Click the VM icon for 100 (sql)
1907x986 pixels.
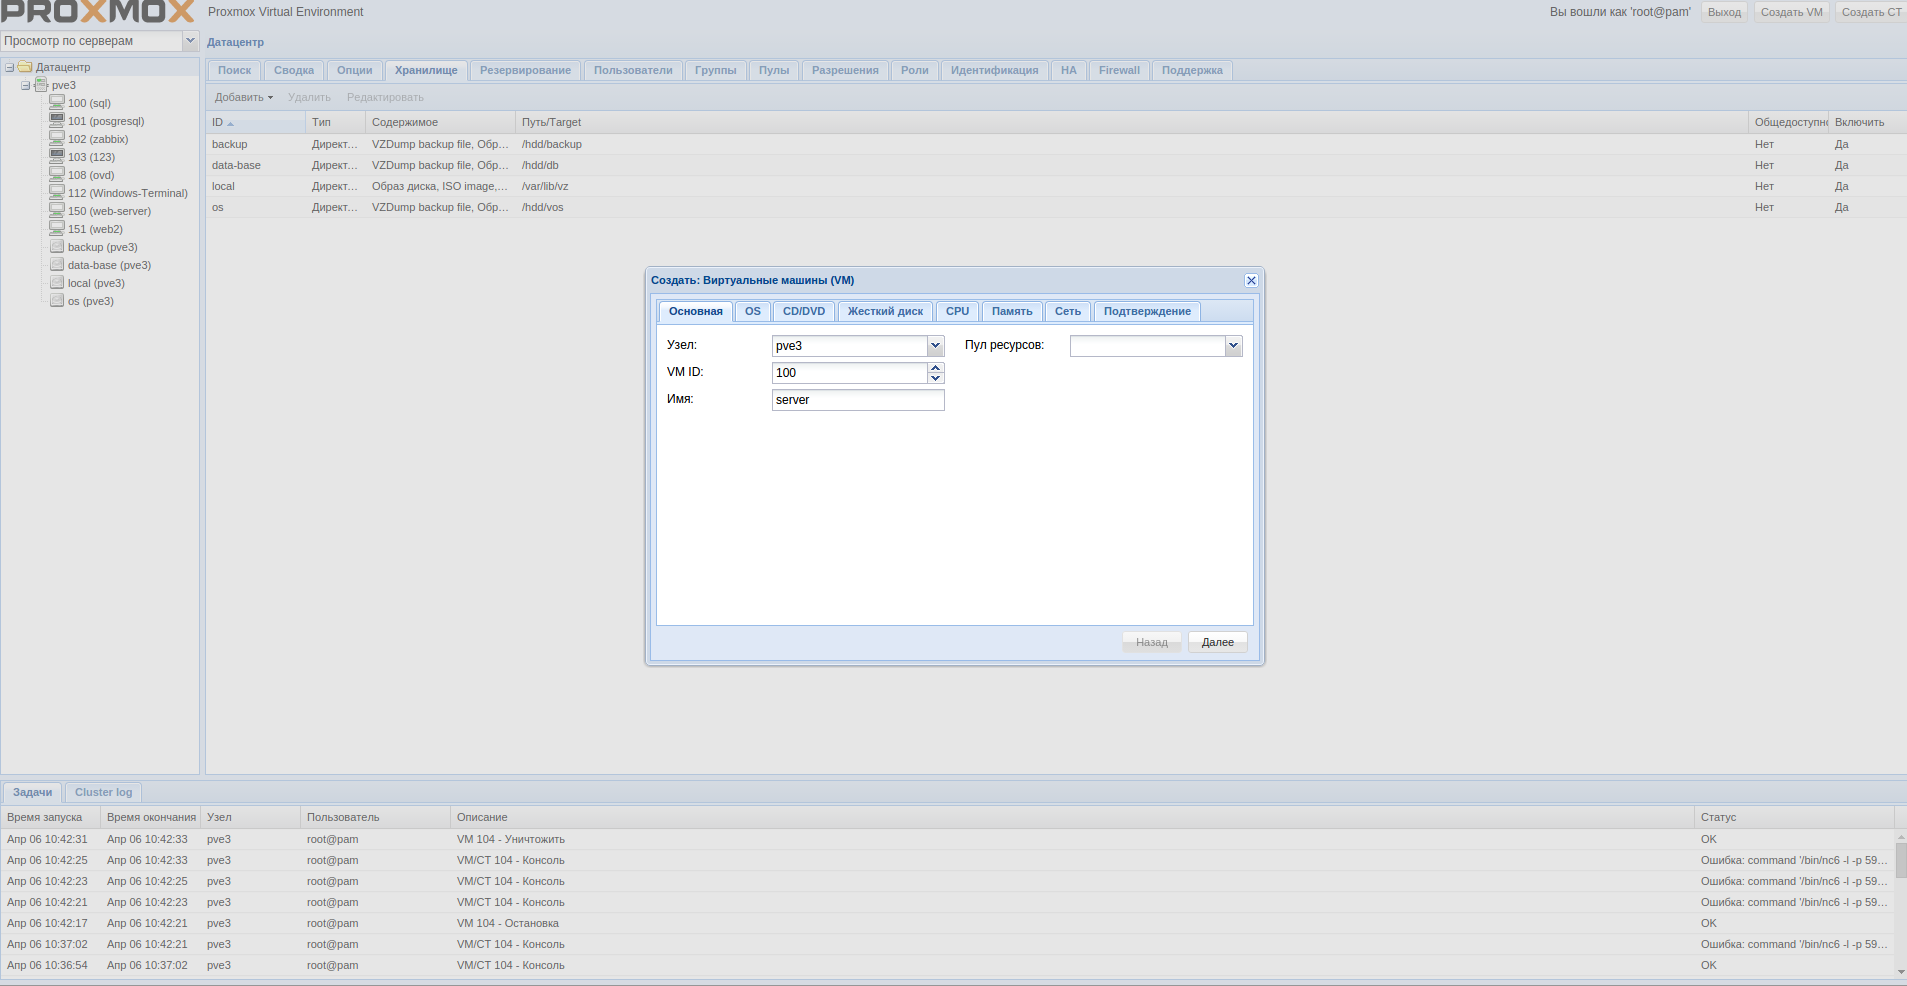[x=57, y=102]
